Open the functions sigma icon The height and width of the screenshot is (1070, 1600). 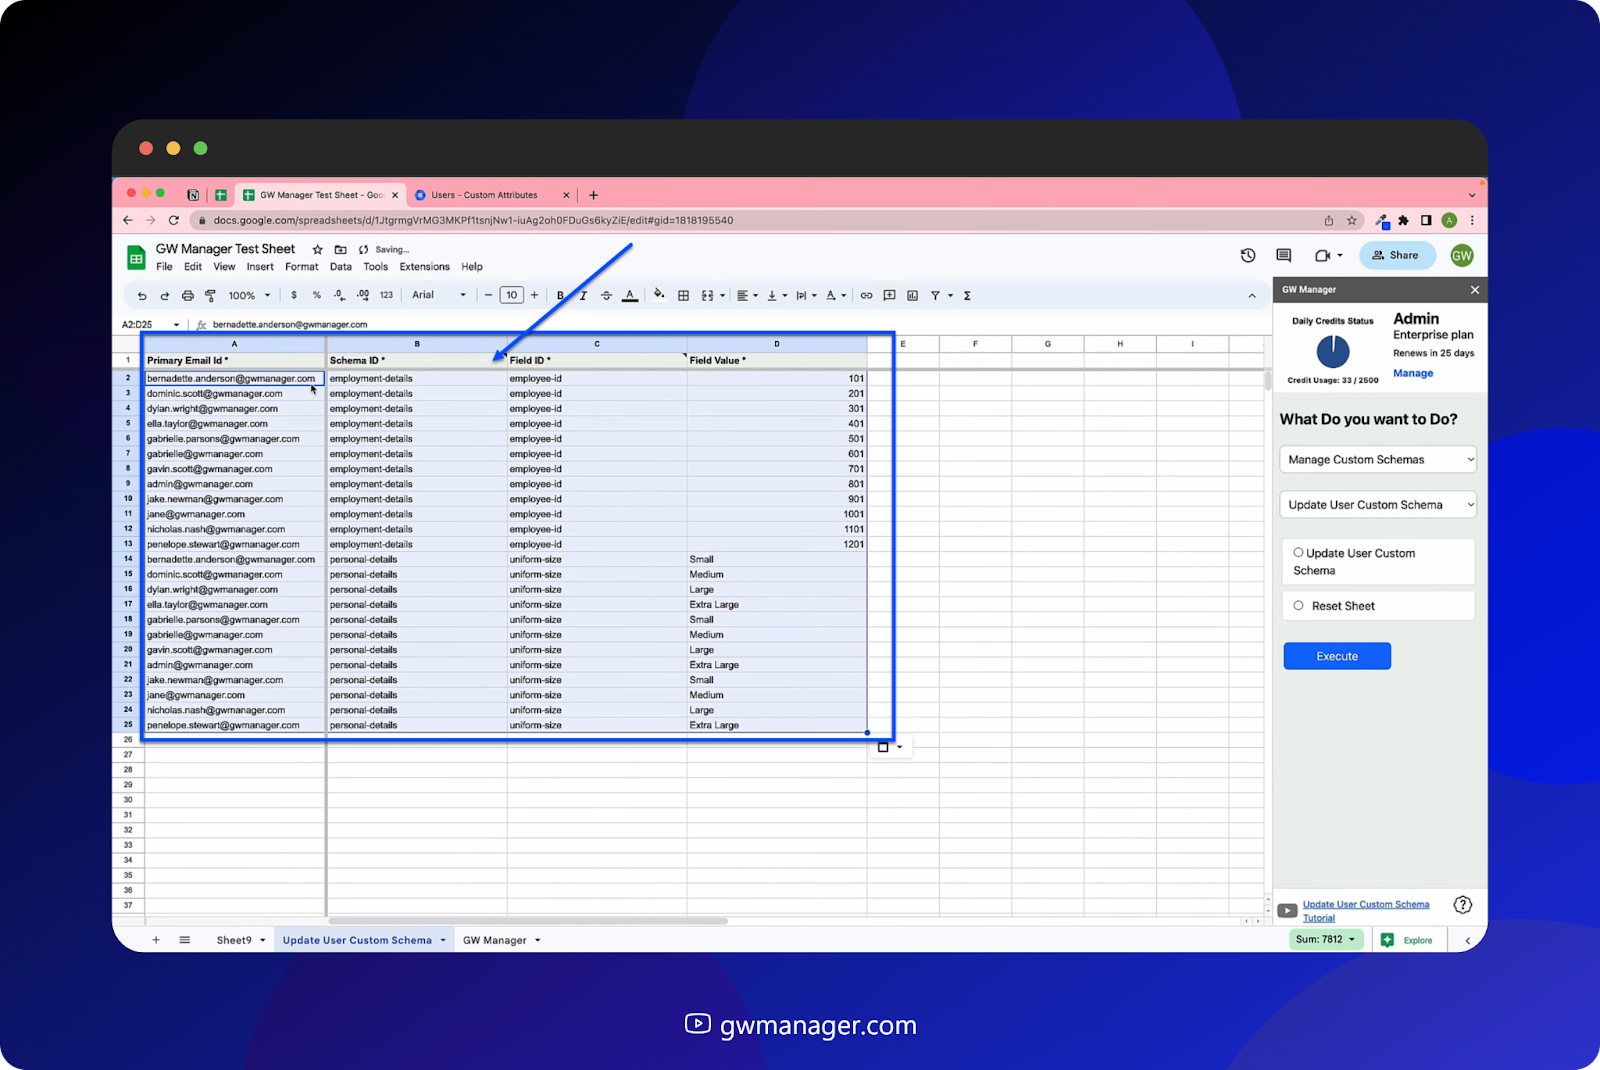click(x=967, y=296)
